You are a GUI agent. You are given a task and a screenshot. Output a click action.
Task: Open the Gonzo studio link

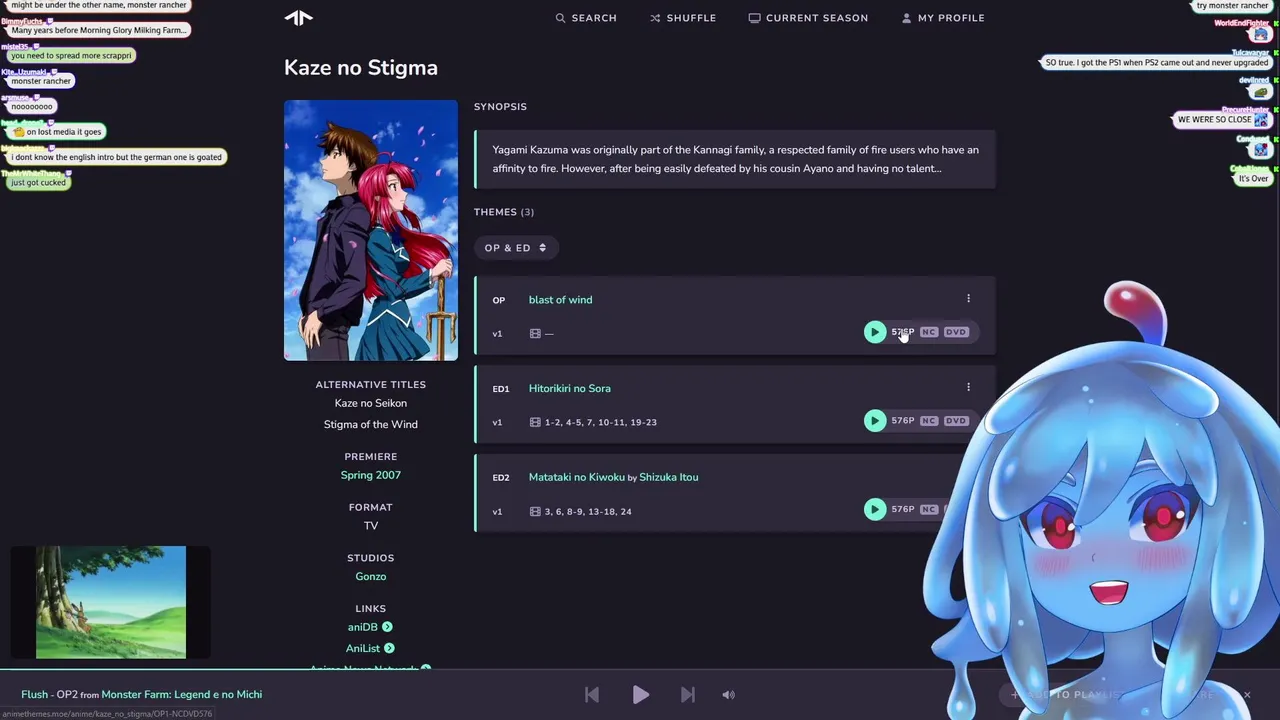point(370,577)
